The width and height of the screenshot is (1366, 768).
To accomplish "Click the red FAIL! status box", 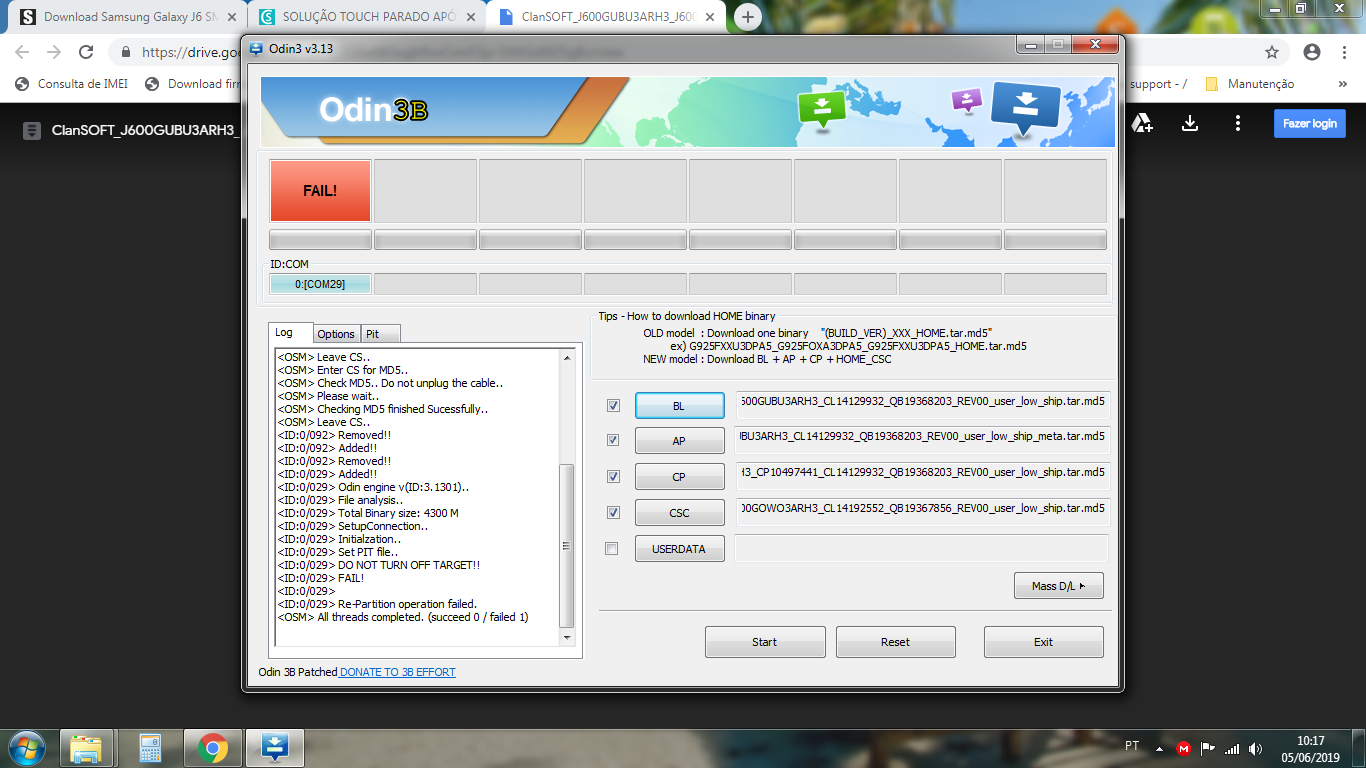I will [320, 190].
